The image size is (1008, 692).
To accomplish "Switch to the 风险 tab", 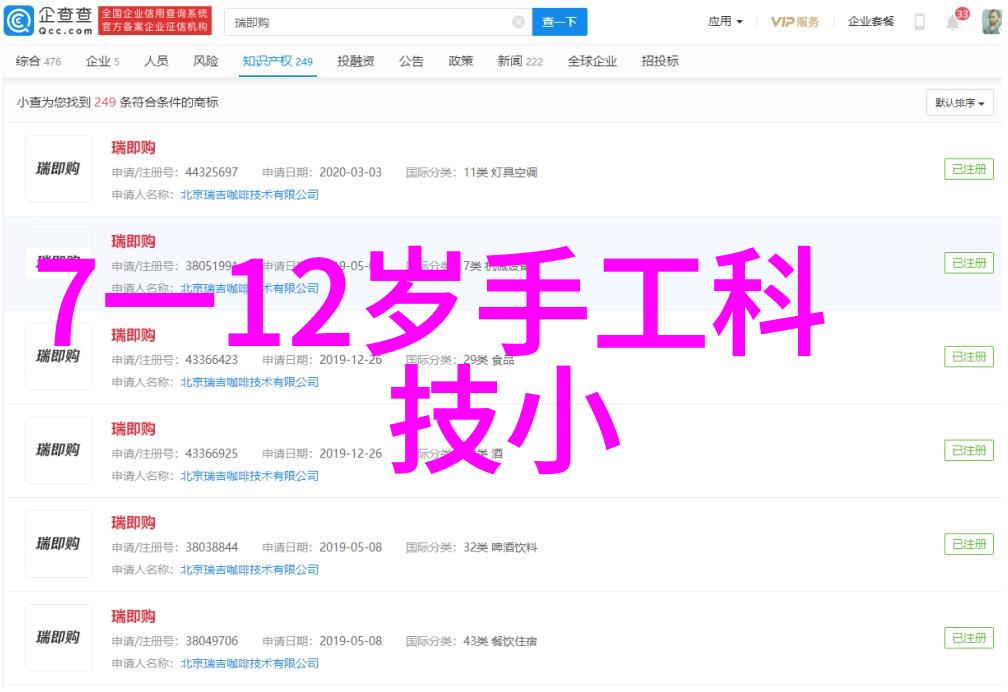I will [x=206, y=61].
